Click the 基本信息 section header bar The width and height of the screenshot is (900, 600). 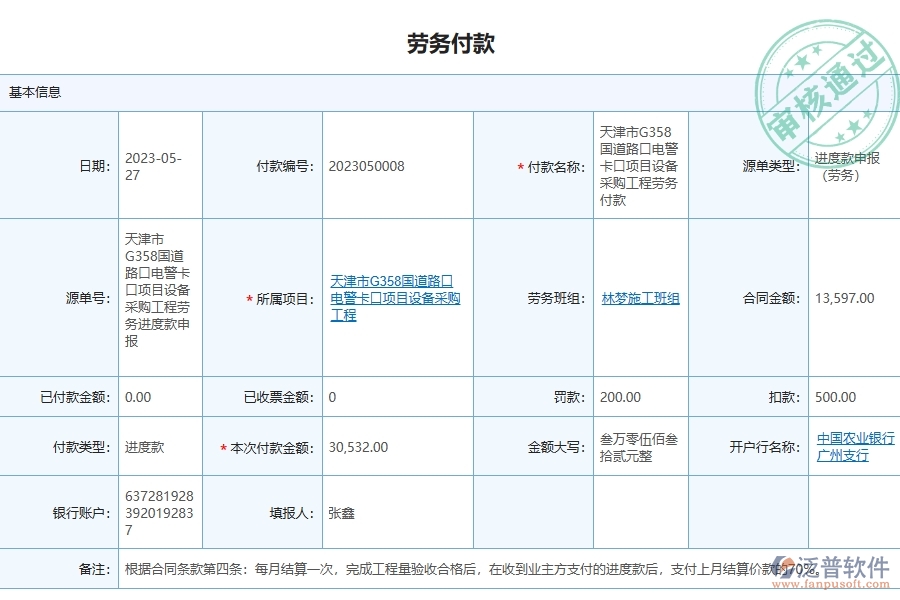[33, 93]
